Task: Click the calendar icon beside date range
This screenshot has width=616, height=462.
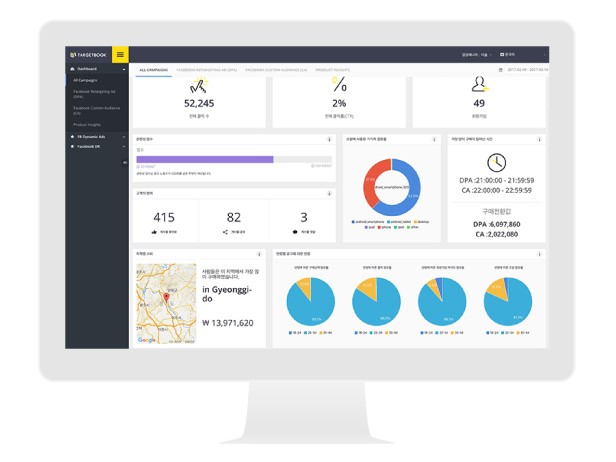Action: pyautogui.click(x=500, y=70)
